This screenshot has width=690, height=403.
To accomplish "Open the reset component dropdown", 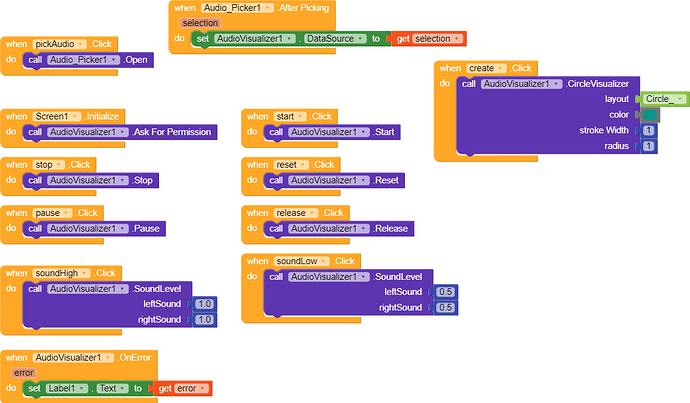I will click(x=291, y=165).
